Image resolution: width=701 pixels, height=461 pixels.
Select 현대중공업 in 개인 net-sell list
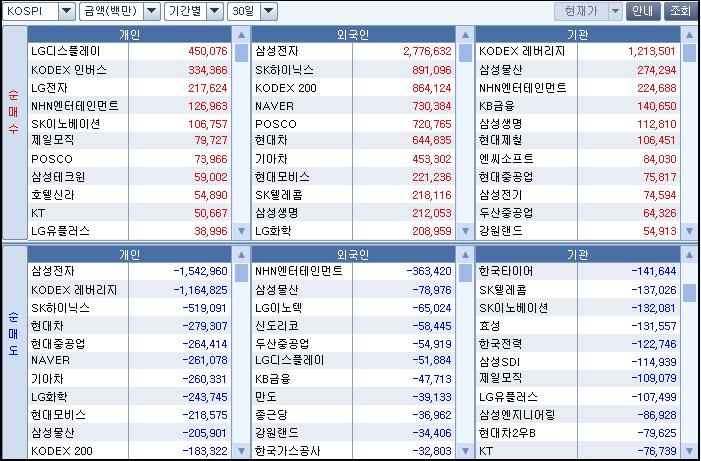(x=130, y=344)
